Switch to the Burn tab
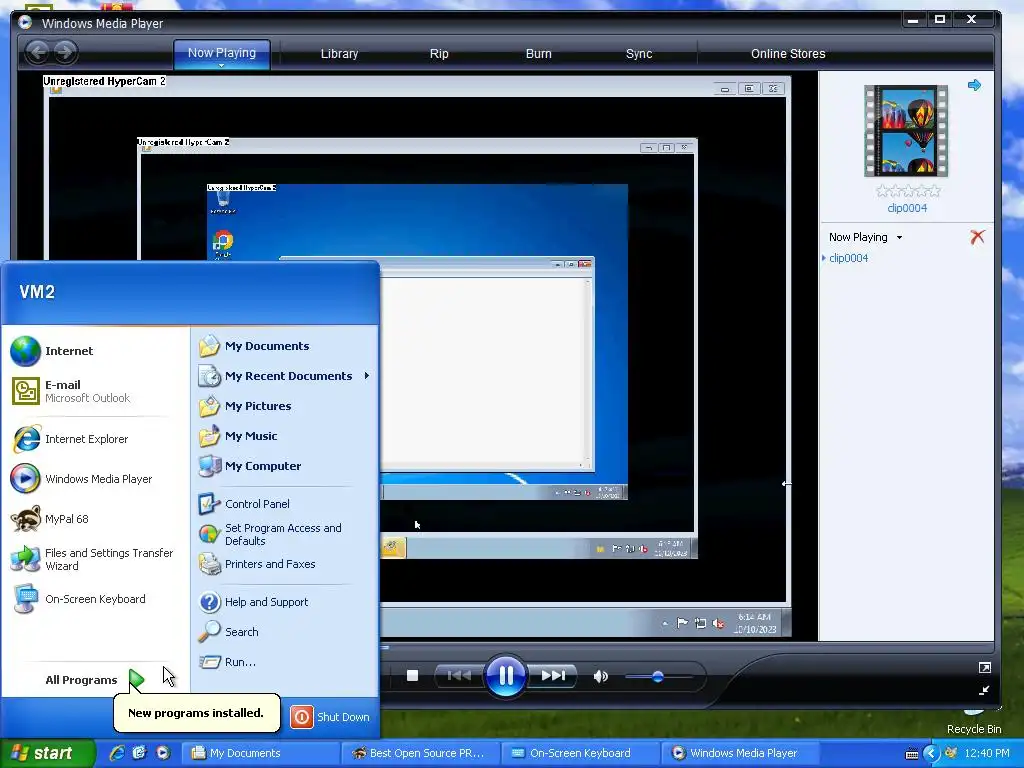1024x768 pixels. 539,54
